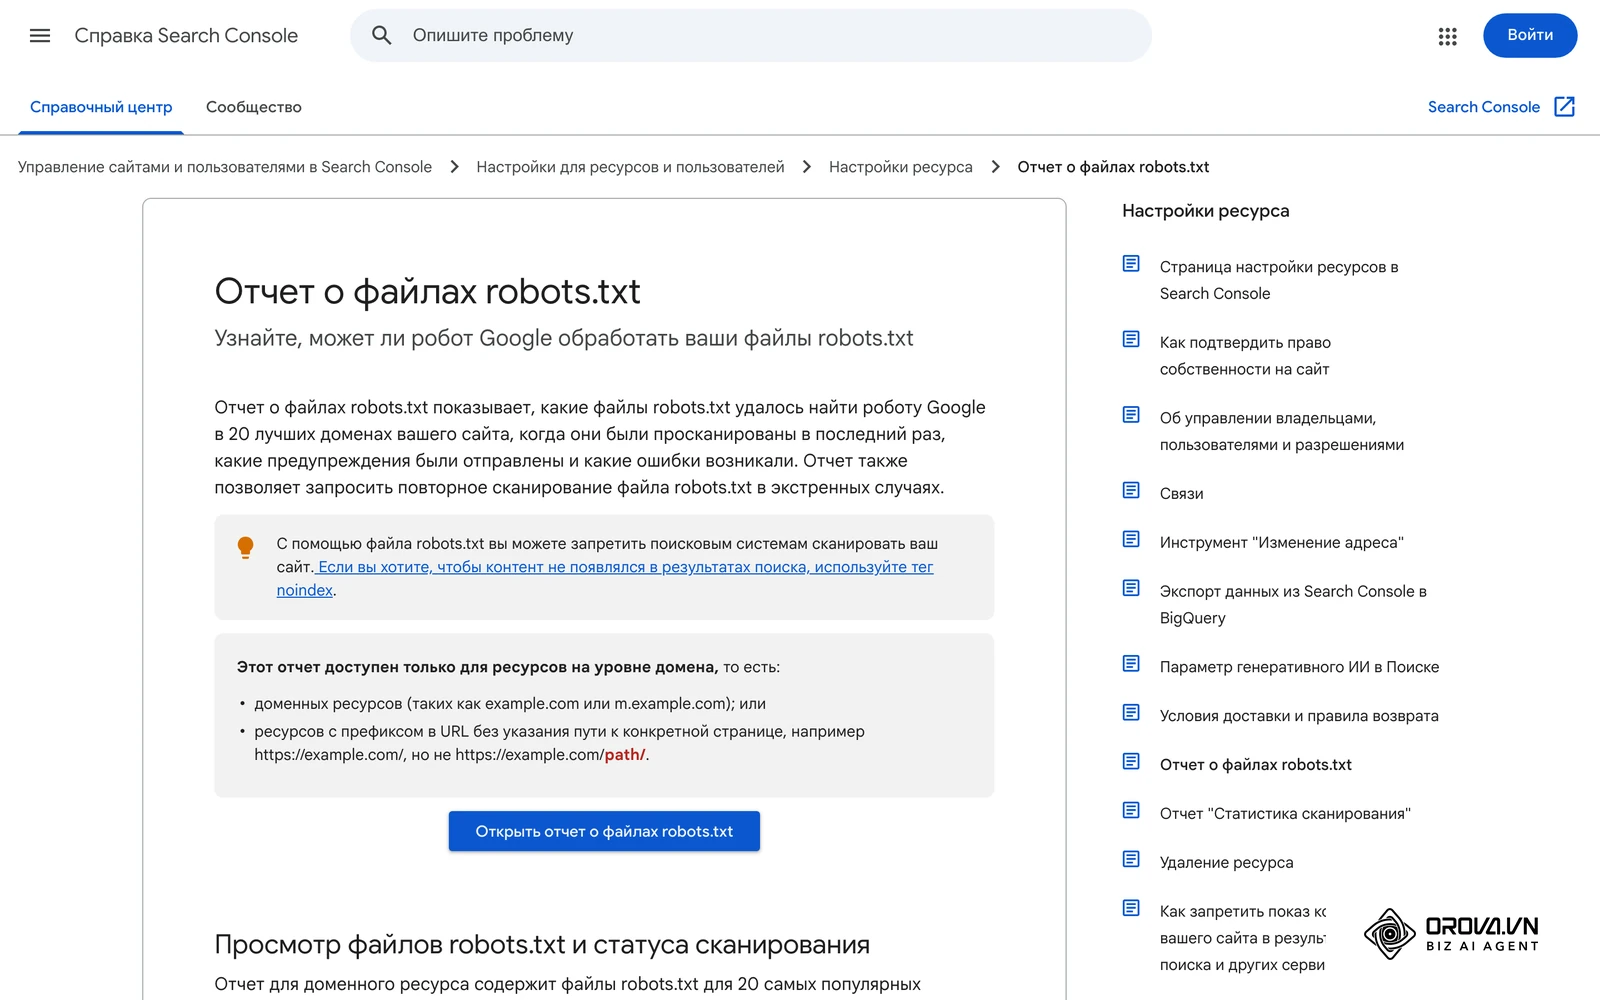The width and height of the screenshot is (1600, 1000).
Task: Open sidebar article Удаление ресурса
Action: click(x=1226, y=863)
